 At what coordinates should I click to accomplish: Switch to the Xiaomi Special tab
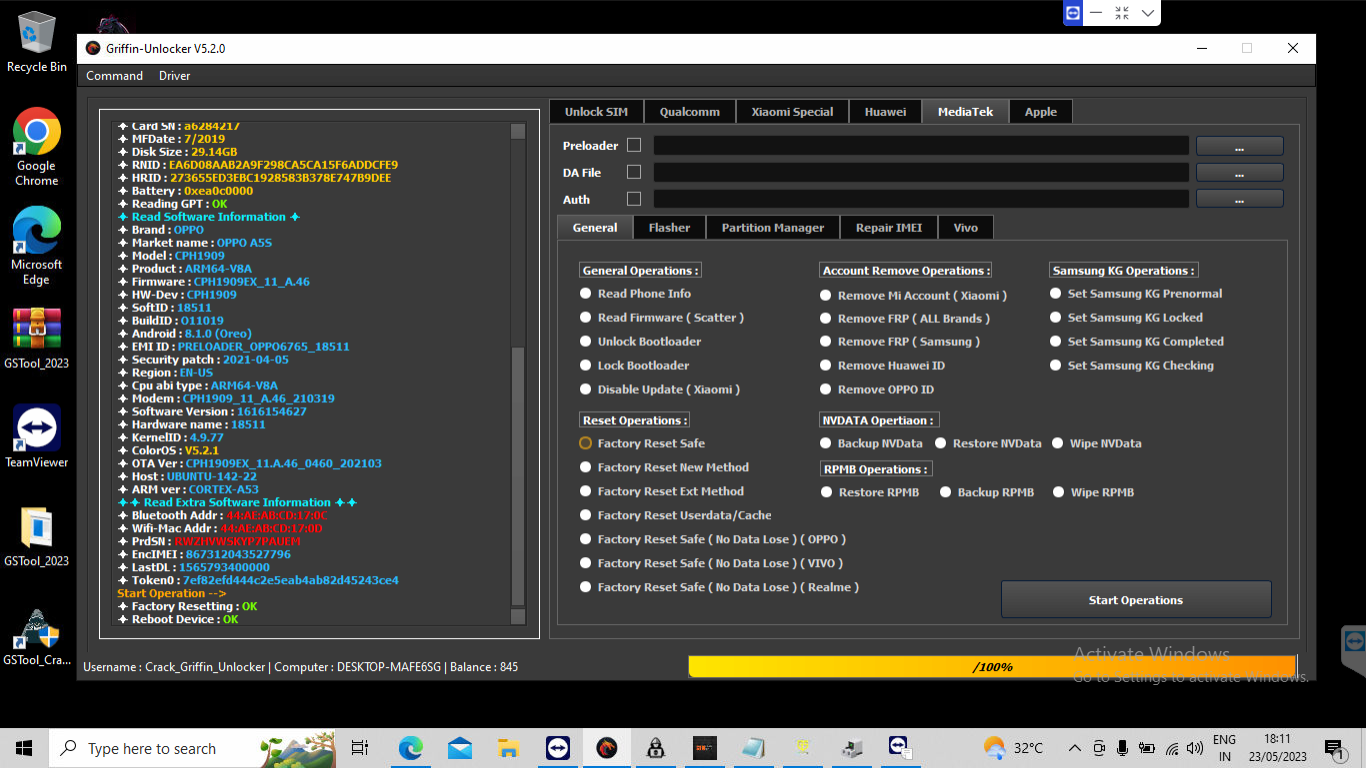point(792,112)
